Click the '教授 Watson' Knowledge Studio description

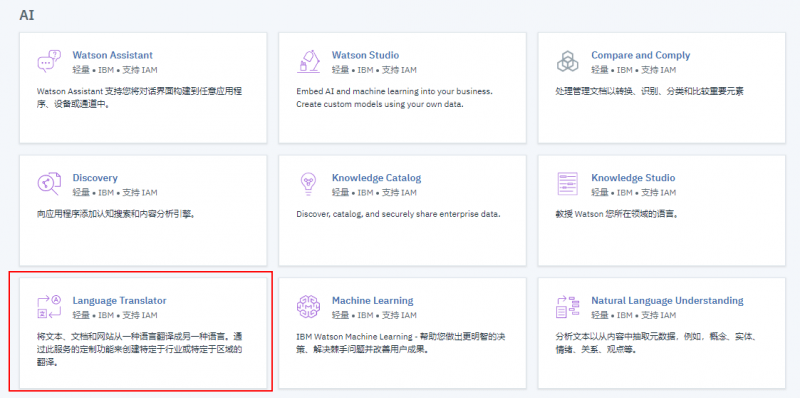click(x=616, y=214)
